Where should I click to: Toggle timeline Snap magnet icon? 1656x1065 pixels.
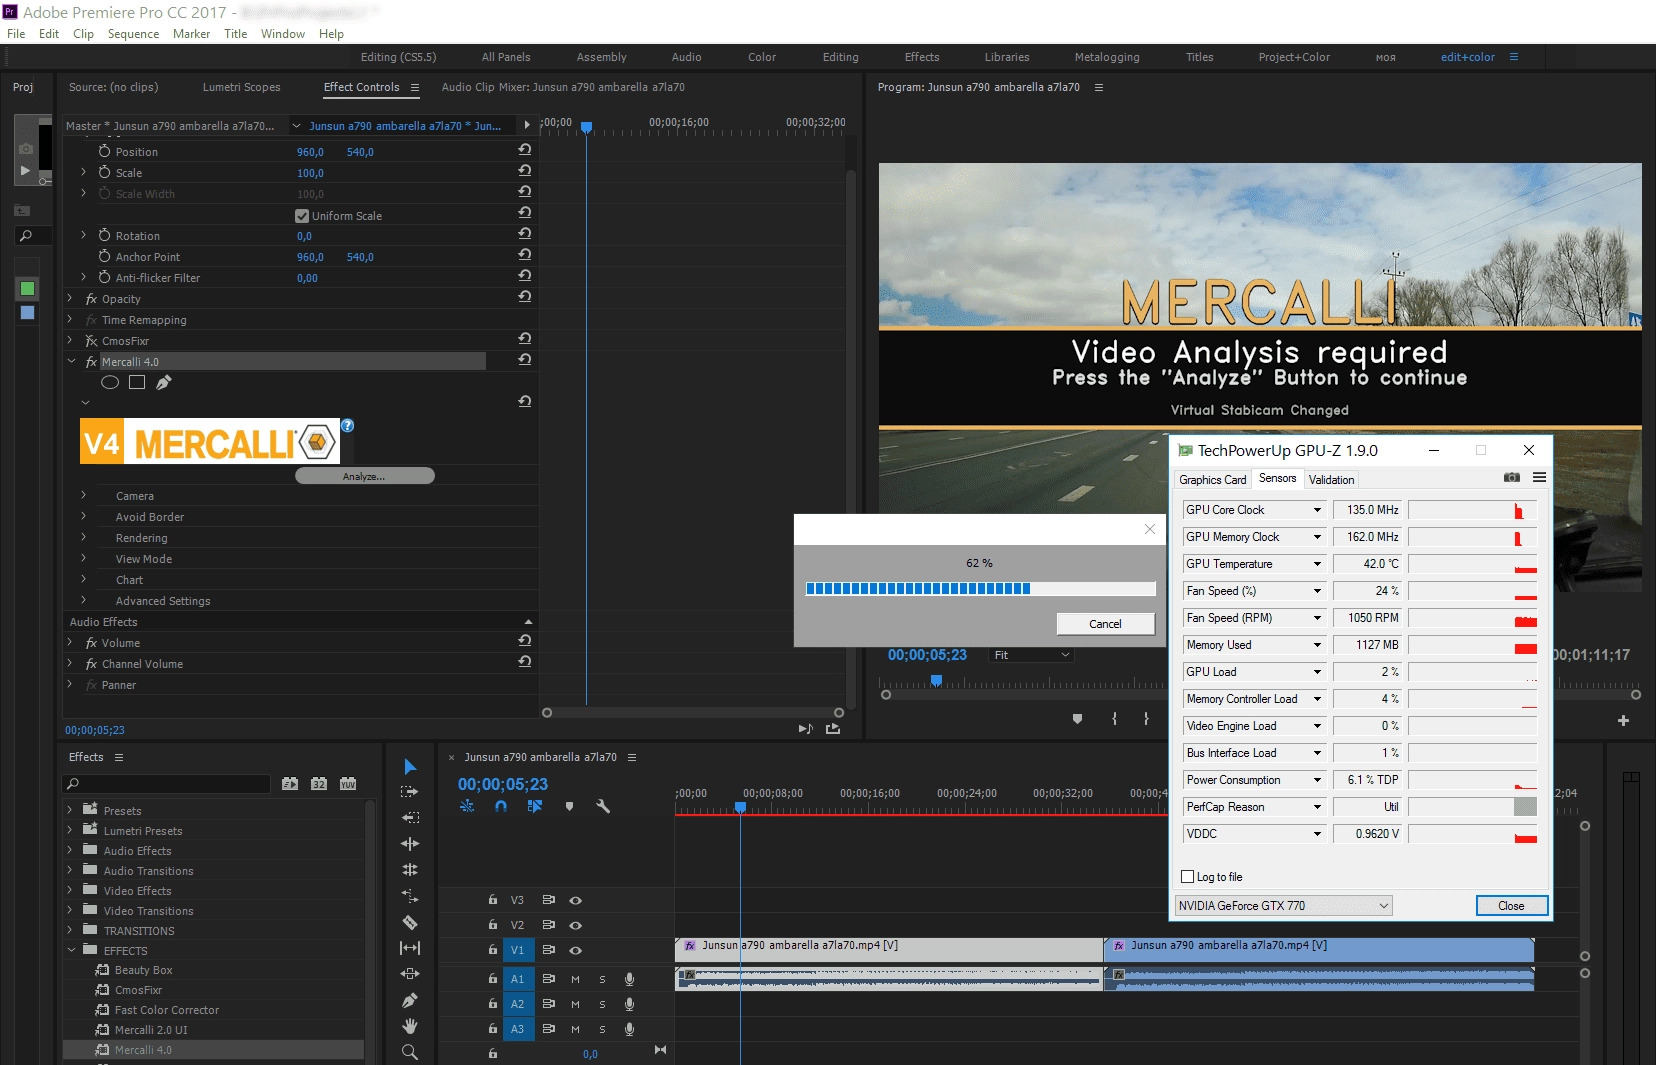(501, 806)
